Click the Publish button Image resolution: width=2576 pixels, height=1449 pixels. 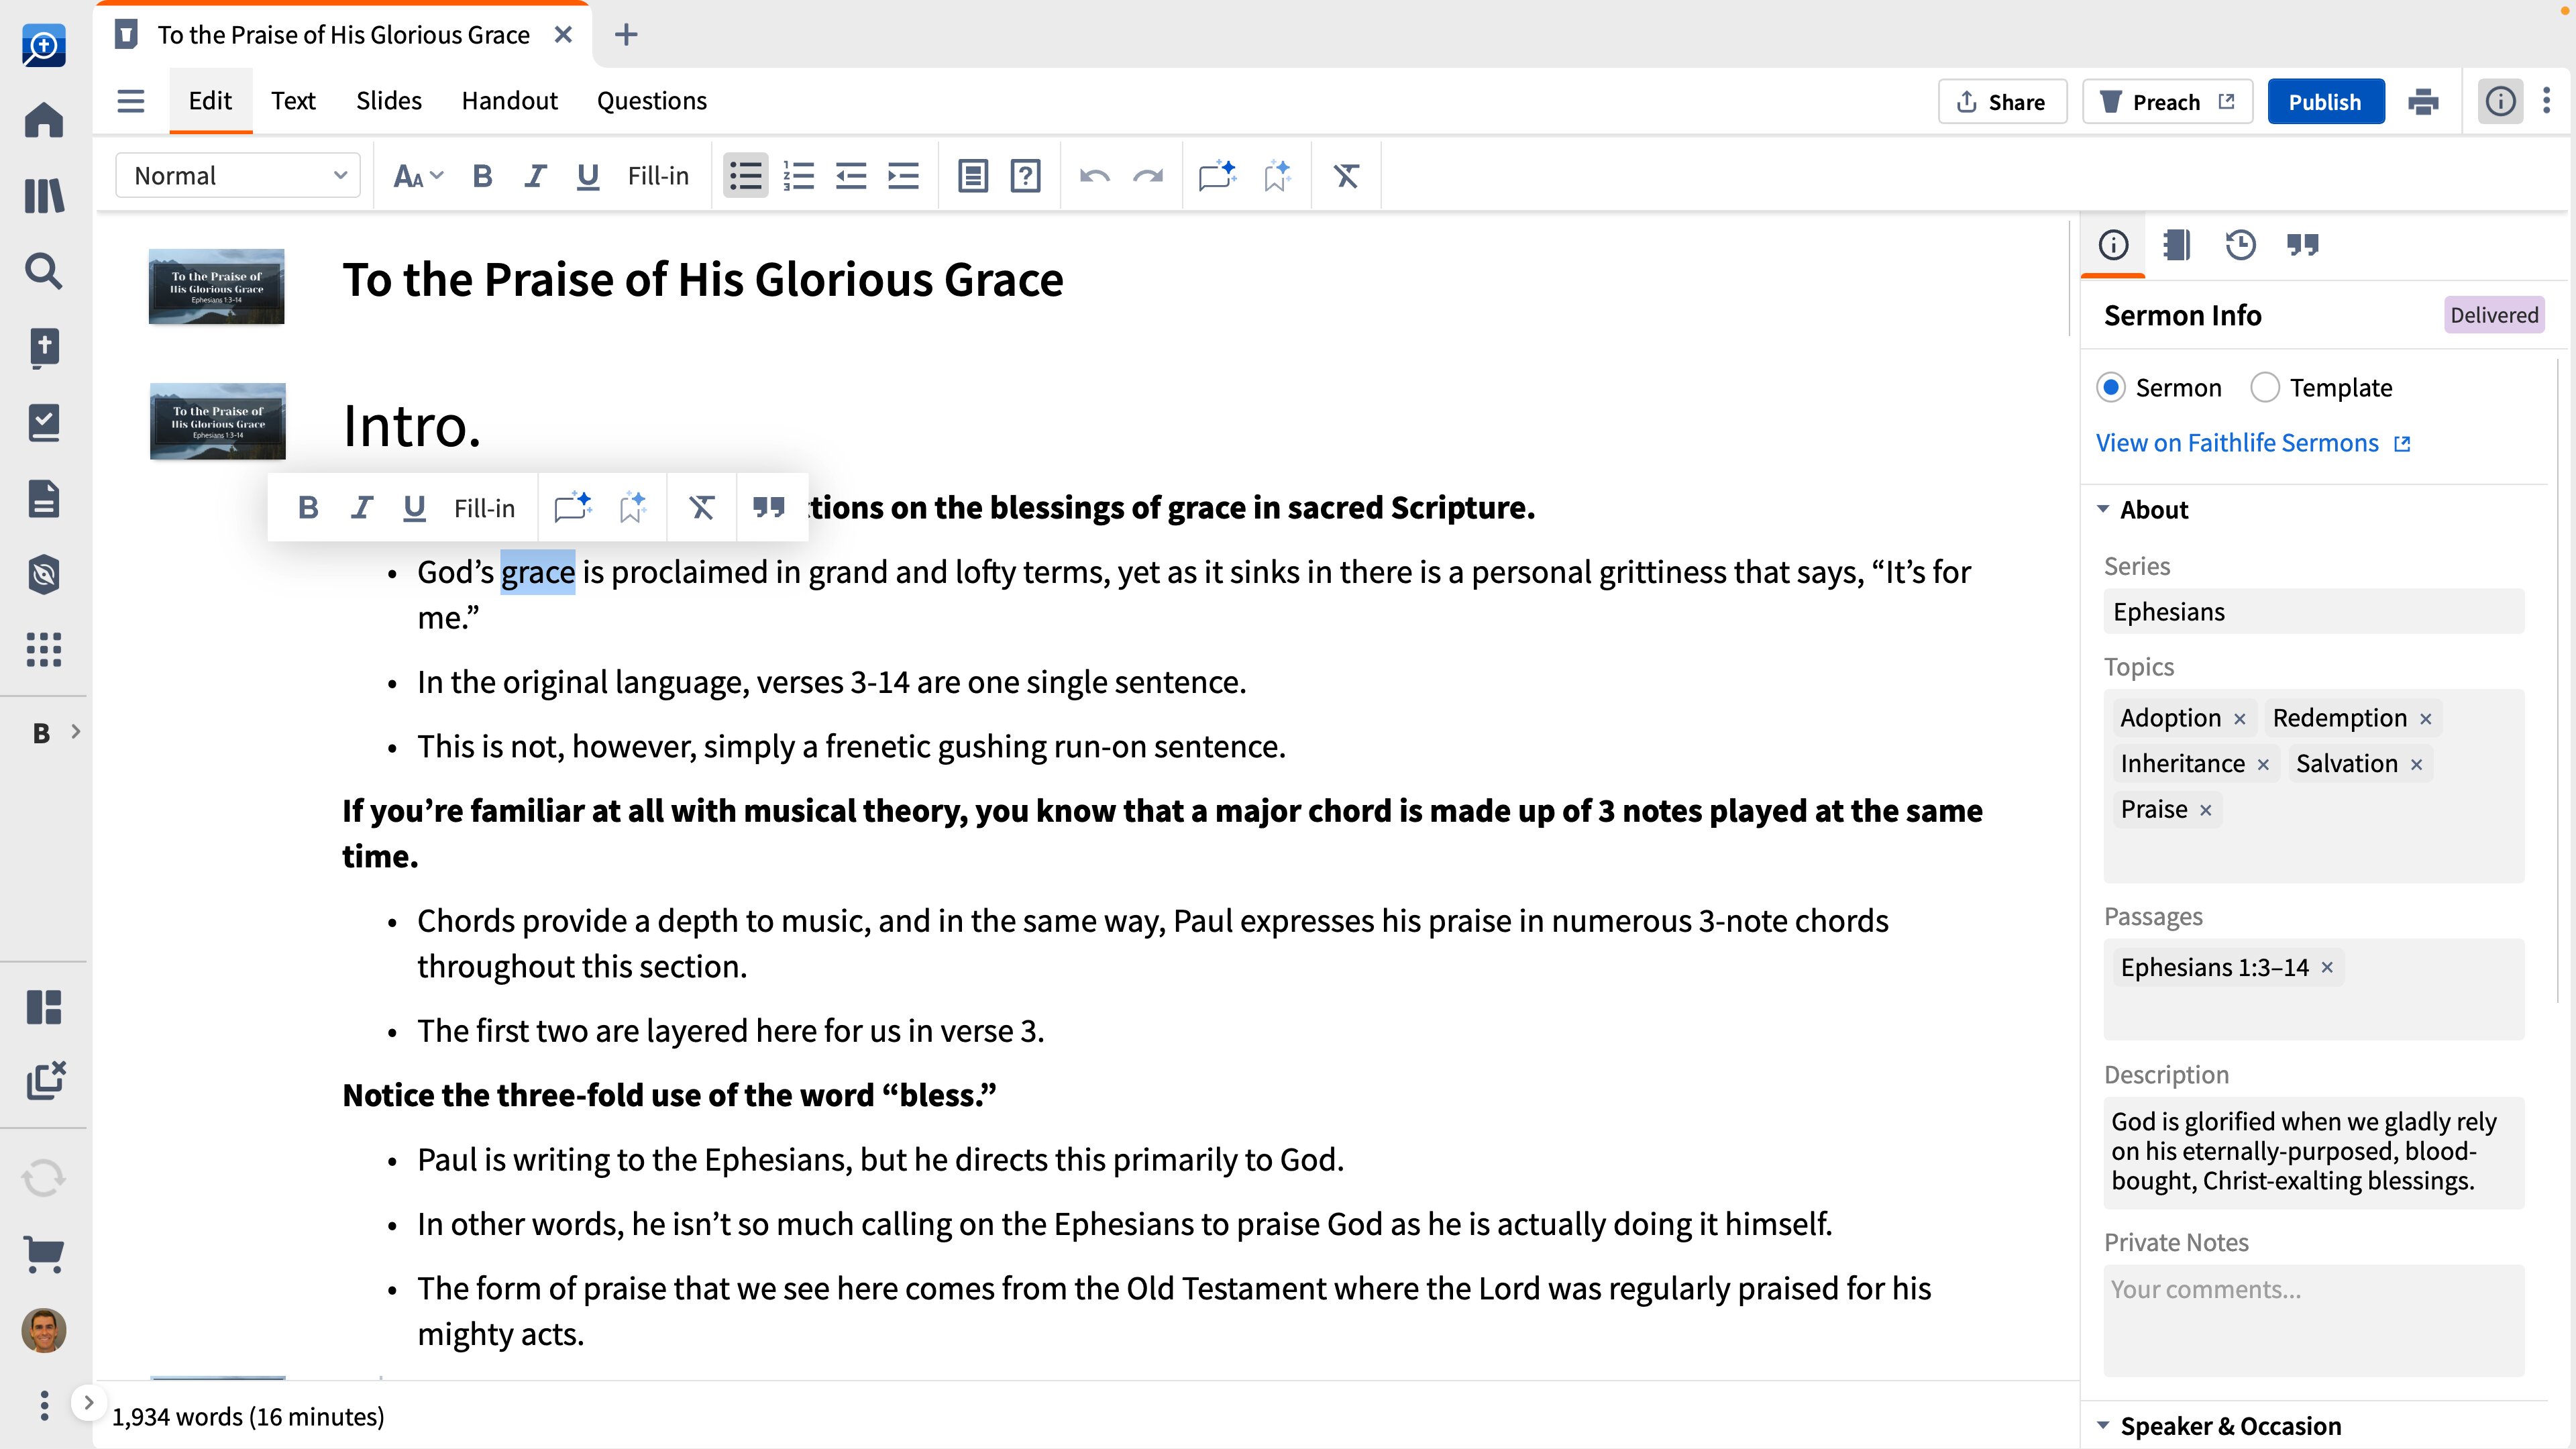2325,102
